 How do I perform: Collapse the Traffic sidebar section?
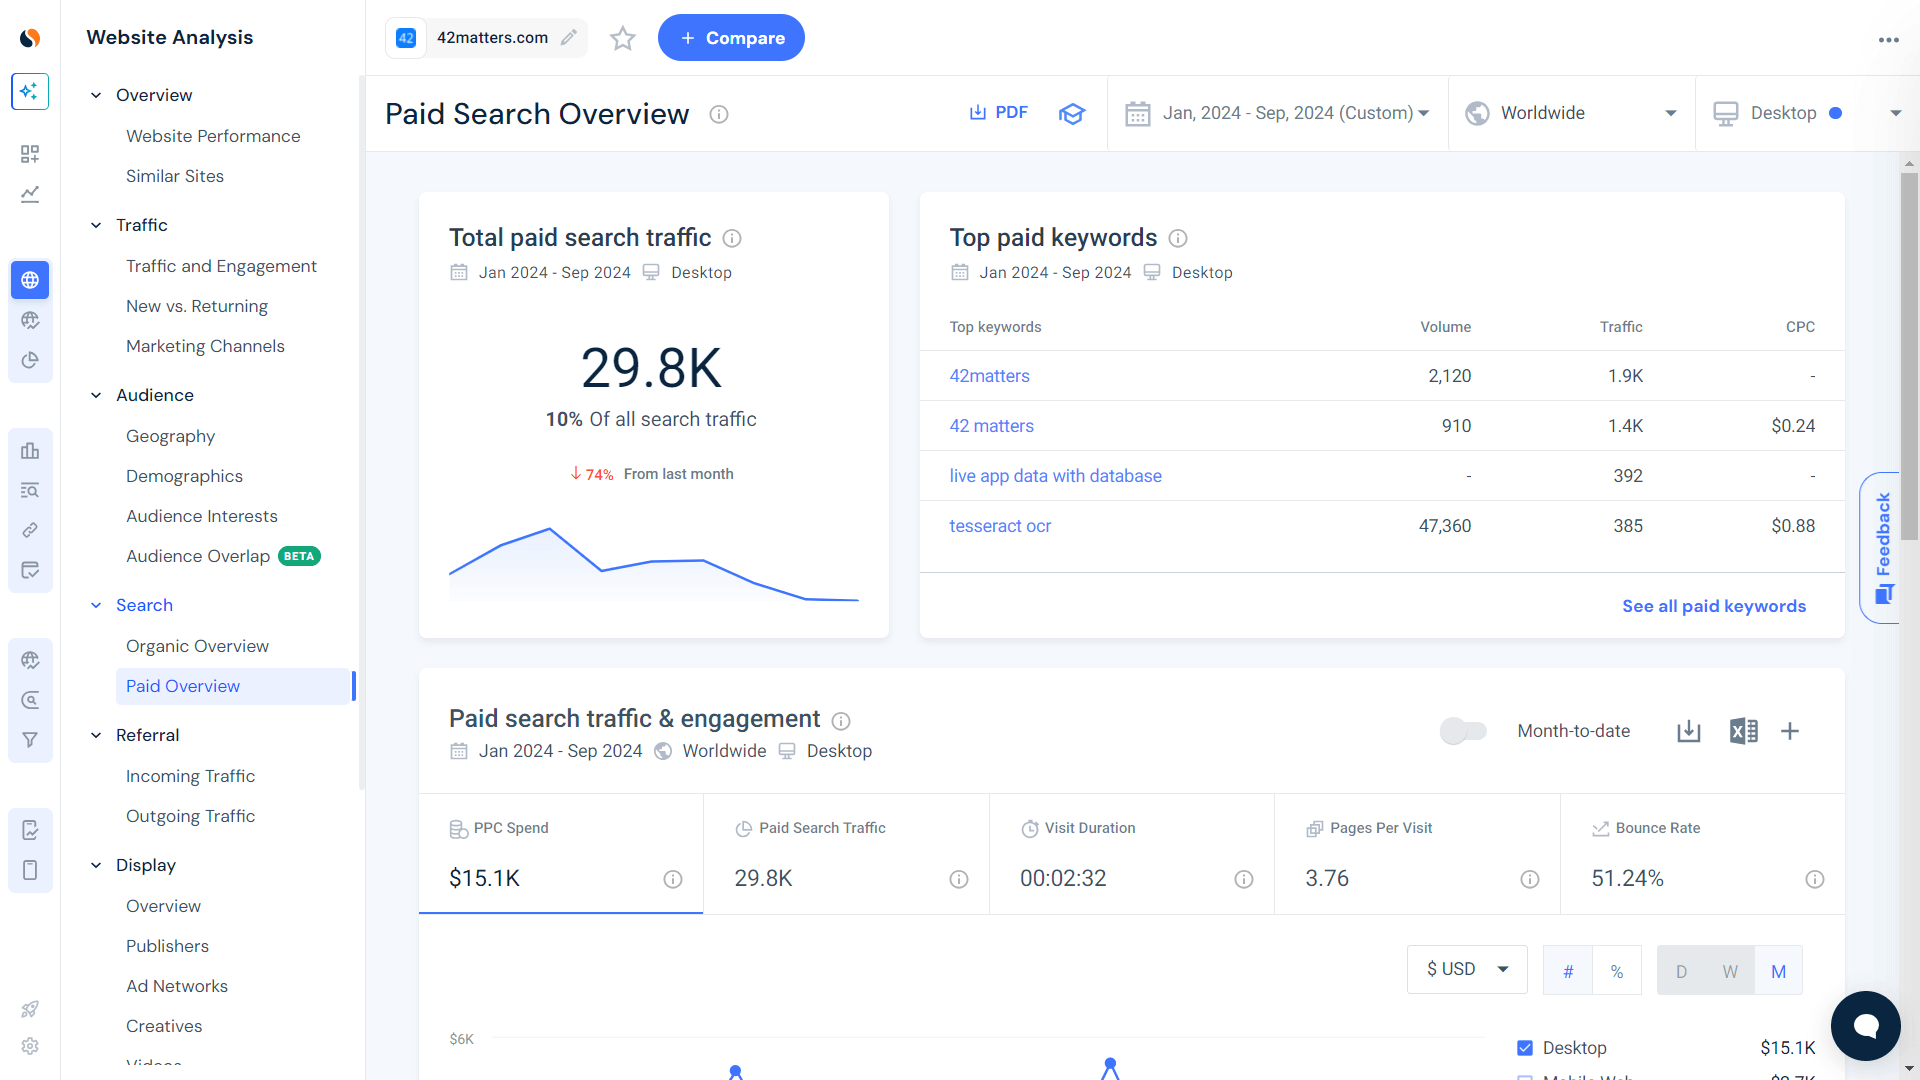click(96, 225)
